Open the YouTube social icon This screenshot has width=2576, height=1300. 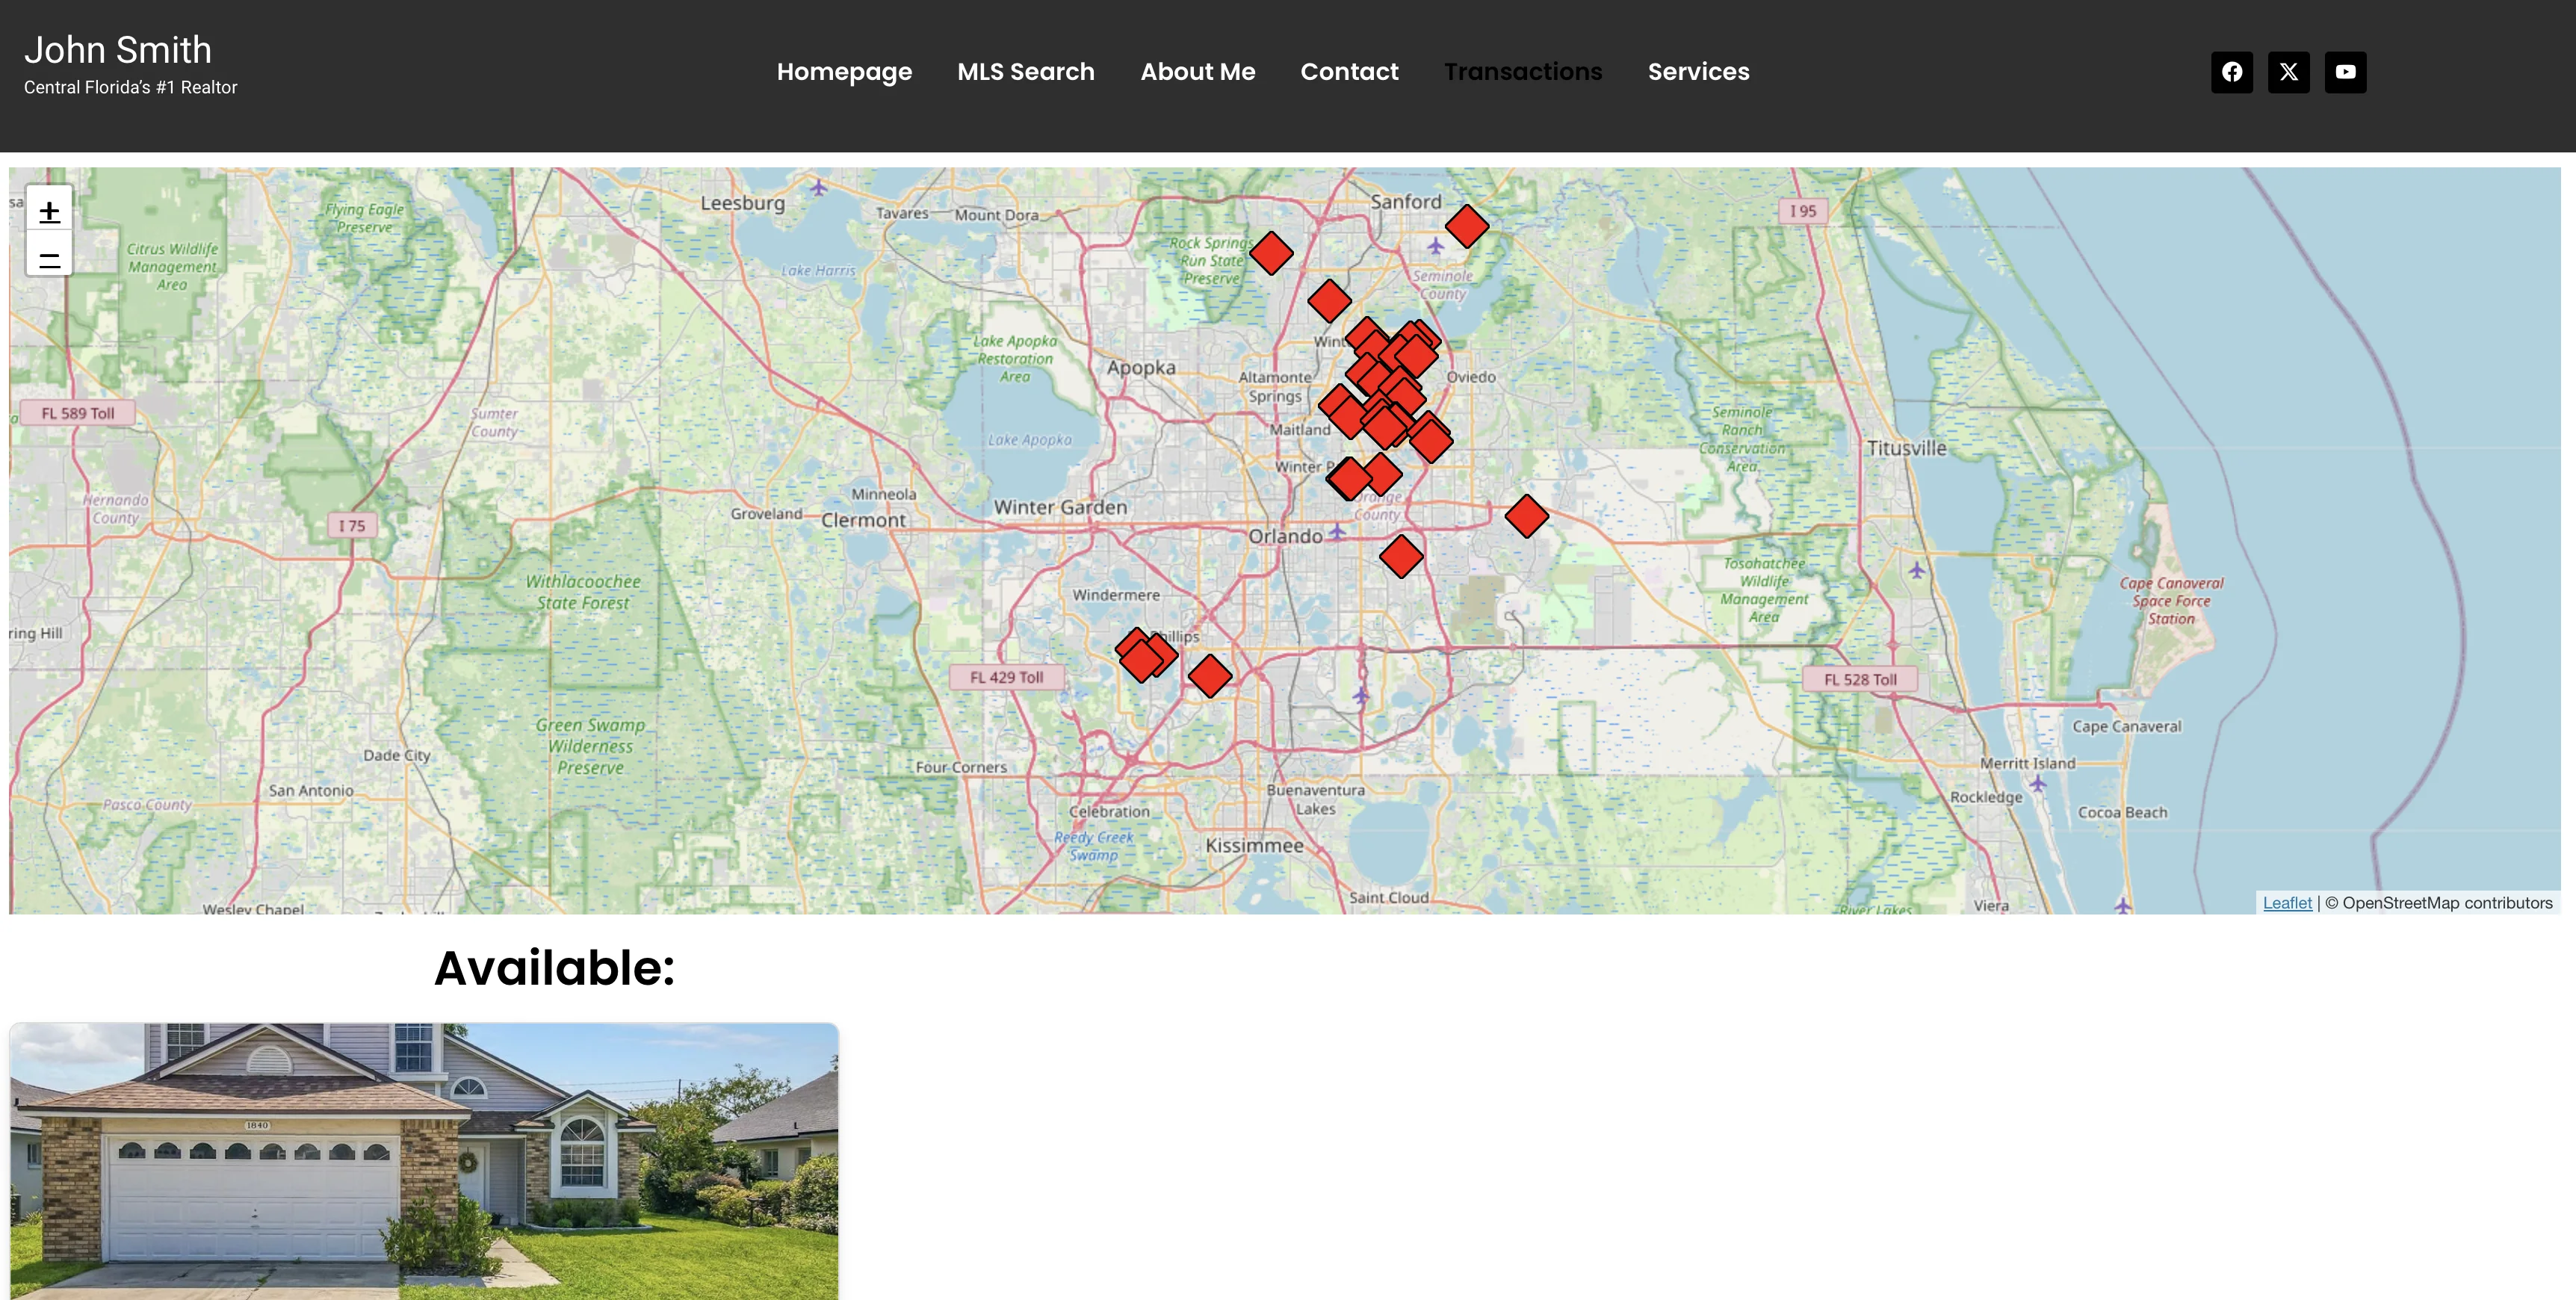point(2345,72)
